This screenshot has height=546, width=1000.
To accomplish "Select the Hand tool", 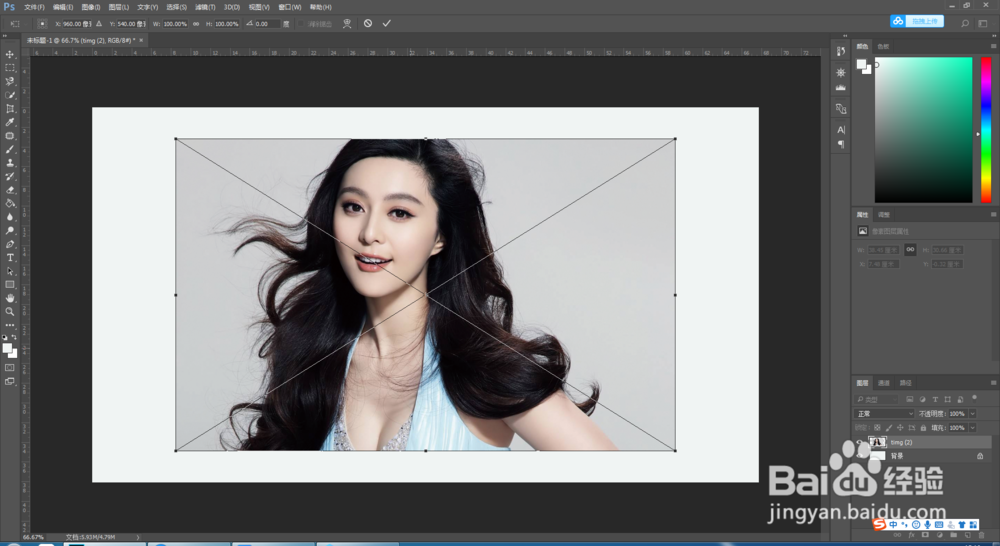I will point(10,298).
